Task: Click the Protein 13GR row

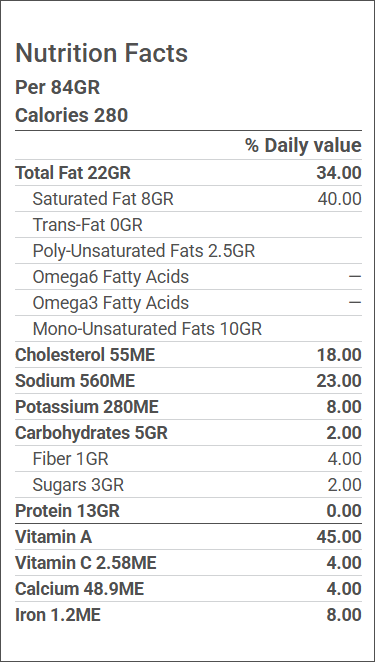Action: (x=188, y=511)
